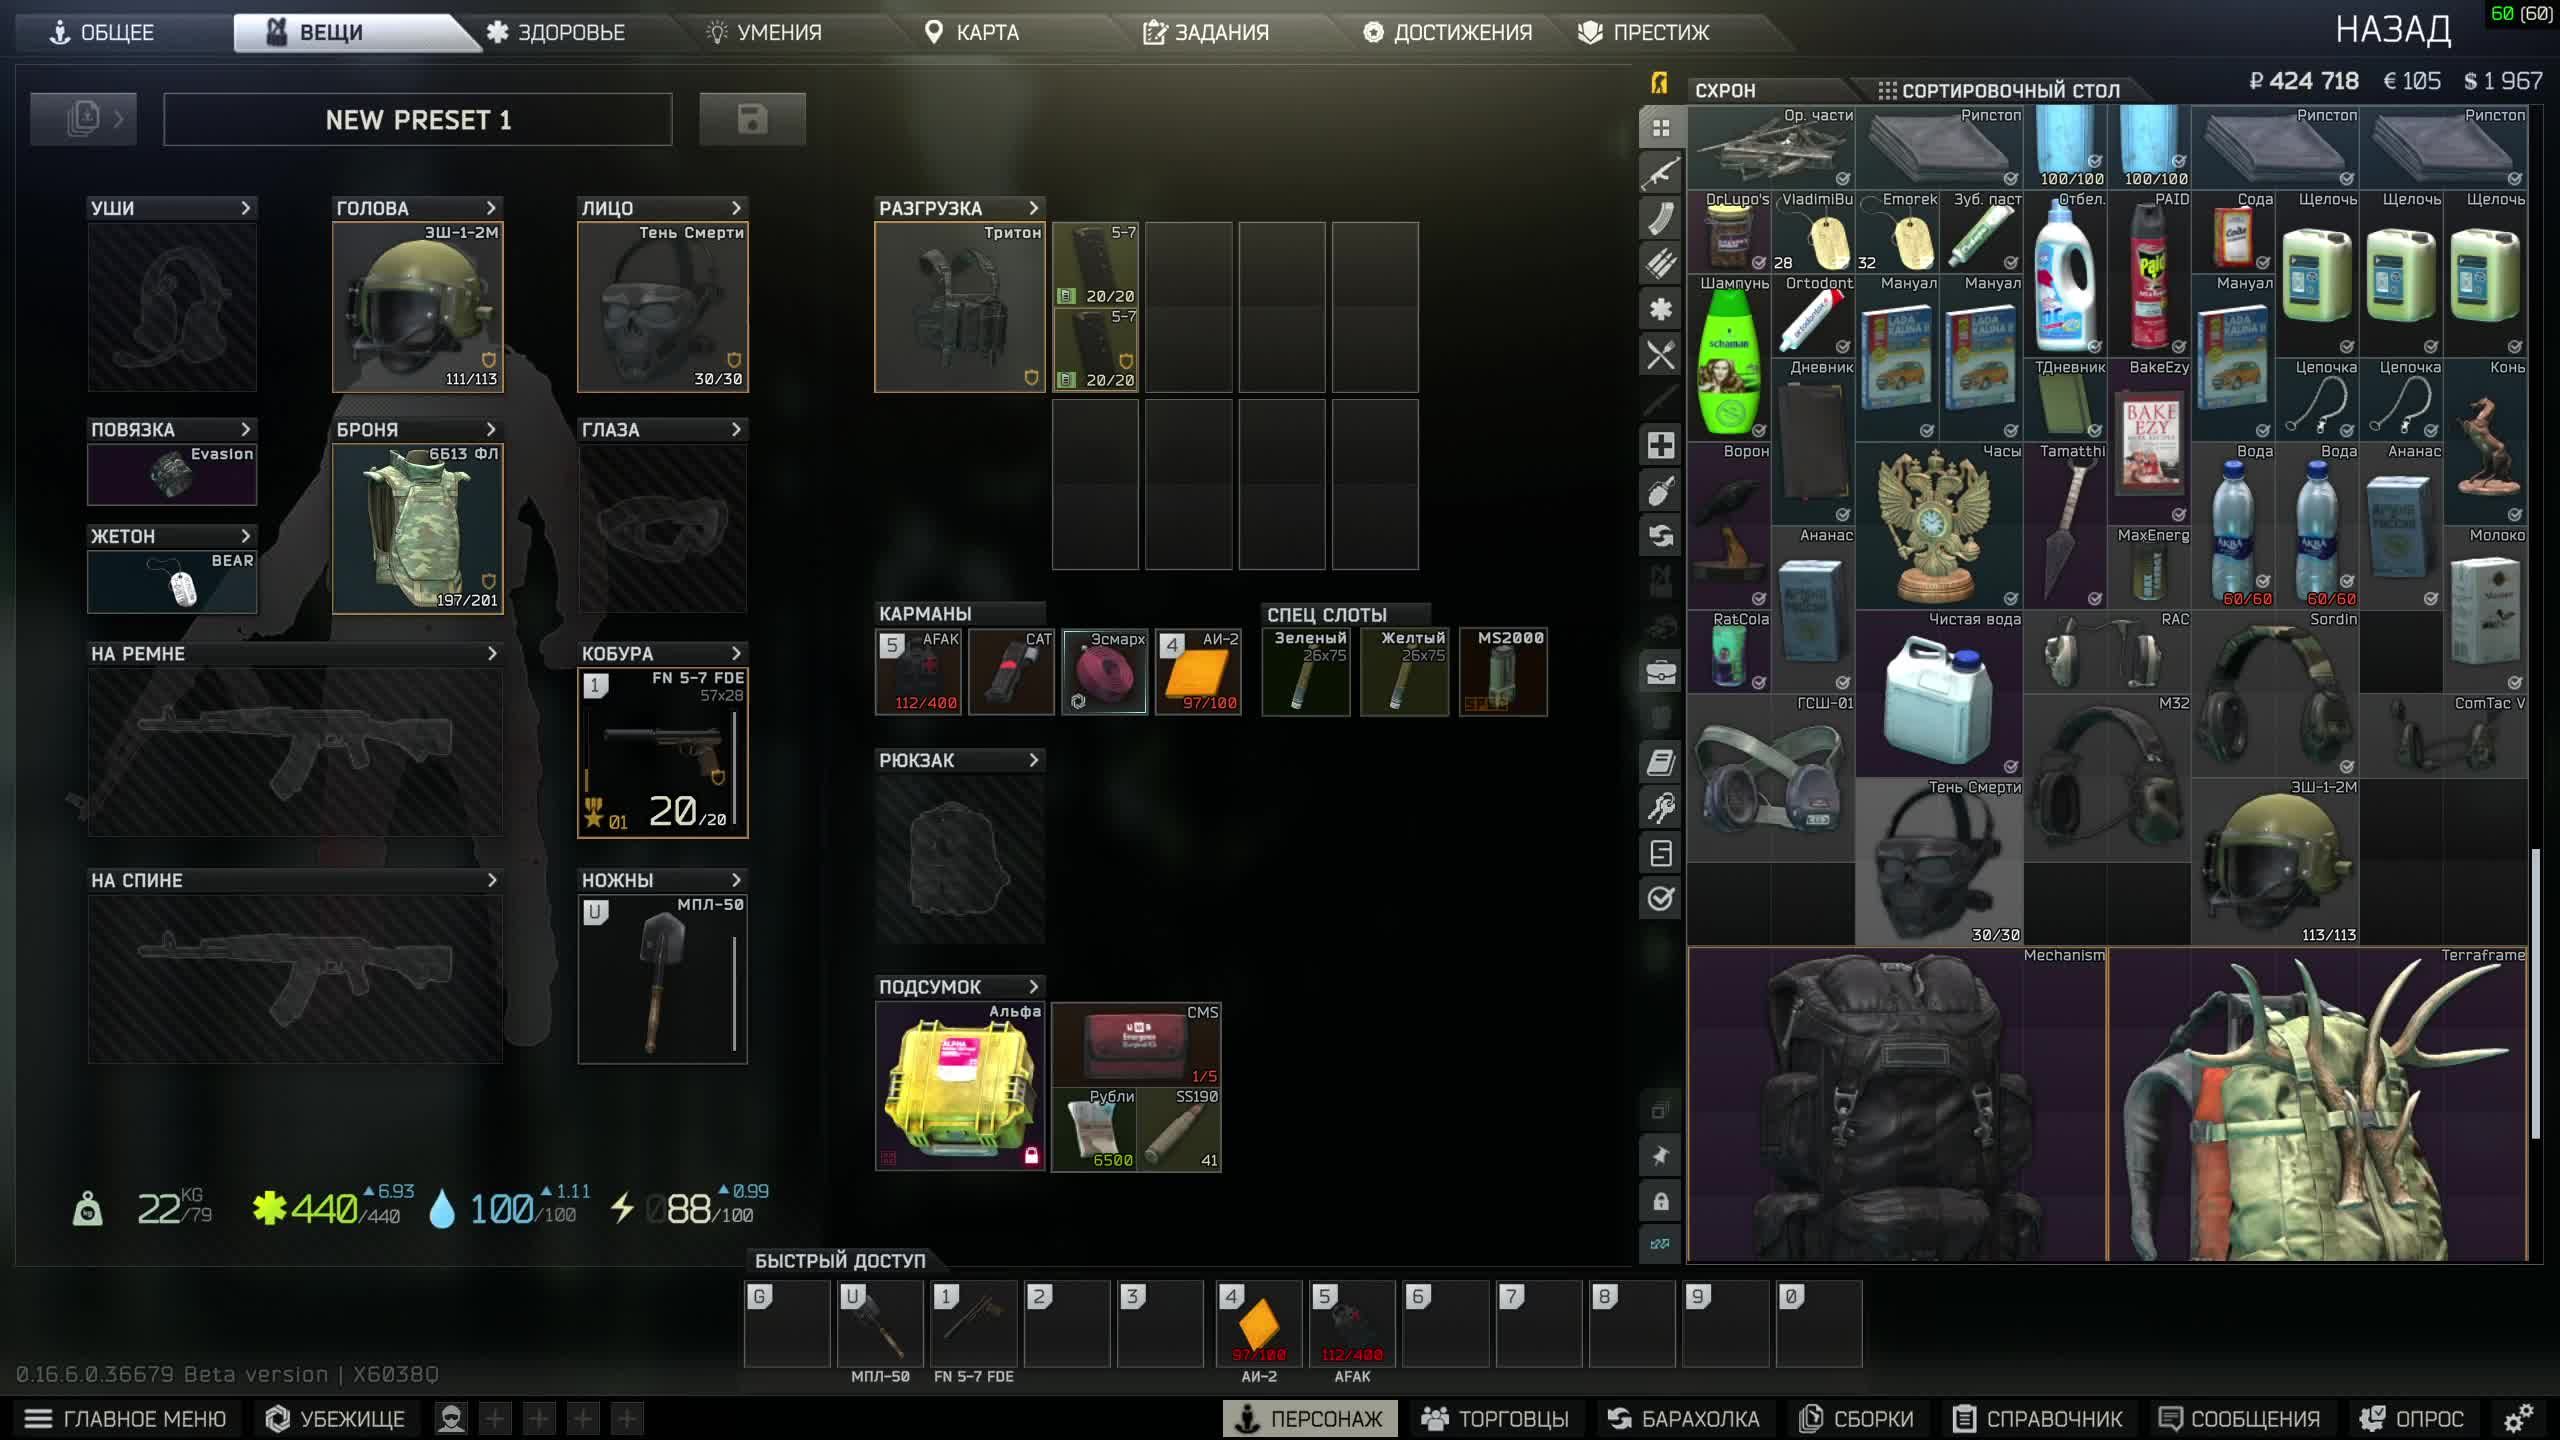Screen dimensions: 2560x1440
Task: Filter stash by food and drink icon
Action: click(x=1660, y=354)
